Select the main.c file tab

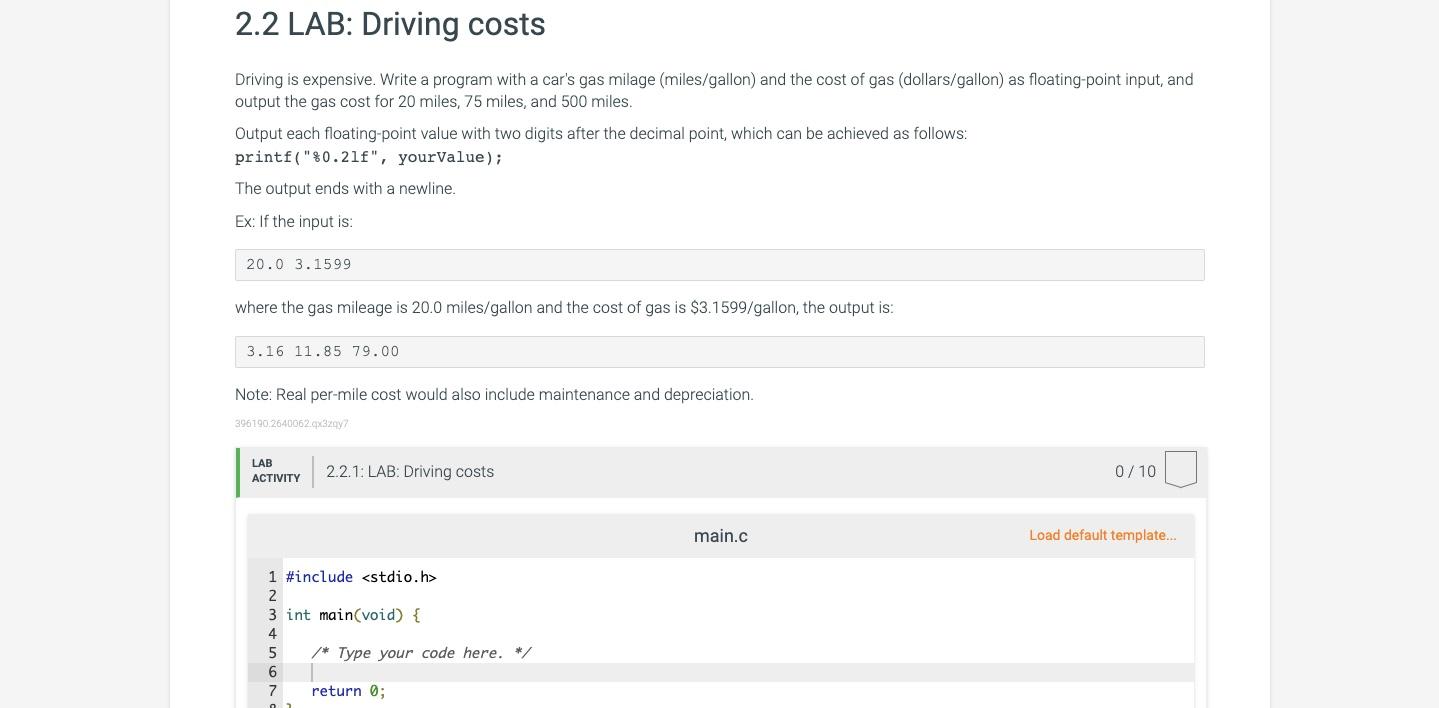click(x=720, y=535)
